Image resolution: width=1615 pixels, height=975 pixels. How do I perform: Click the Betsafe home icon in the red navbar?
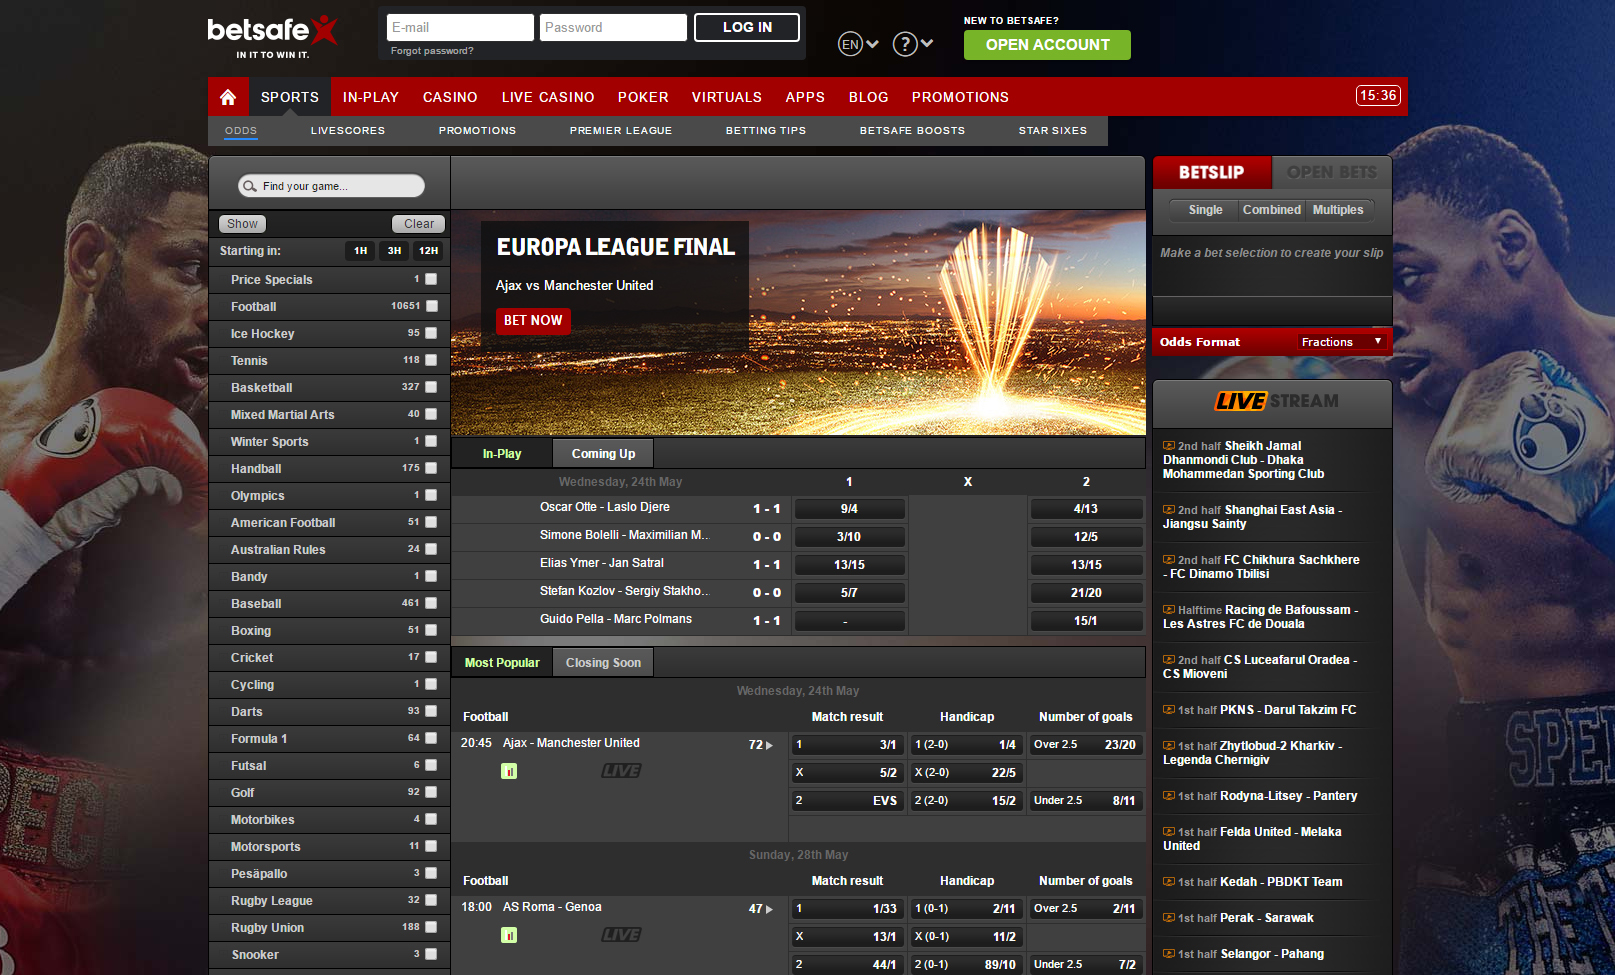click(x=228, y=96)
